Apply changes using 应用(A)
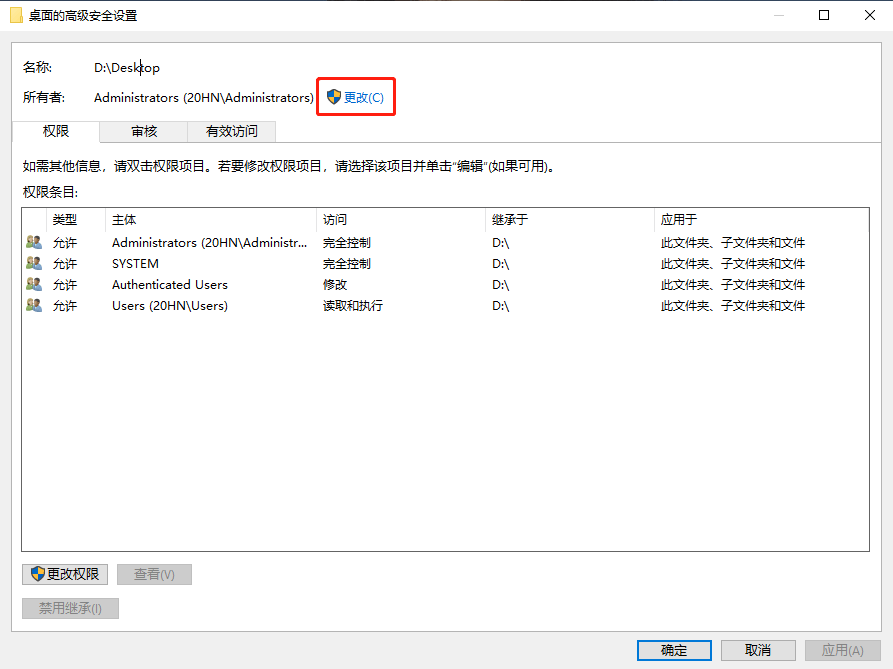Screen dimensions: 893x669 [842, 649]
